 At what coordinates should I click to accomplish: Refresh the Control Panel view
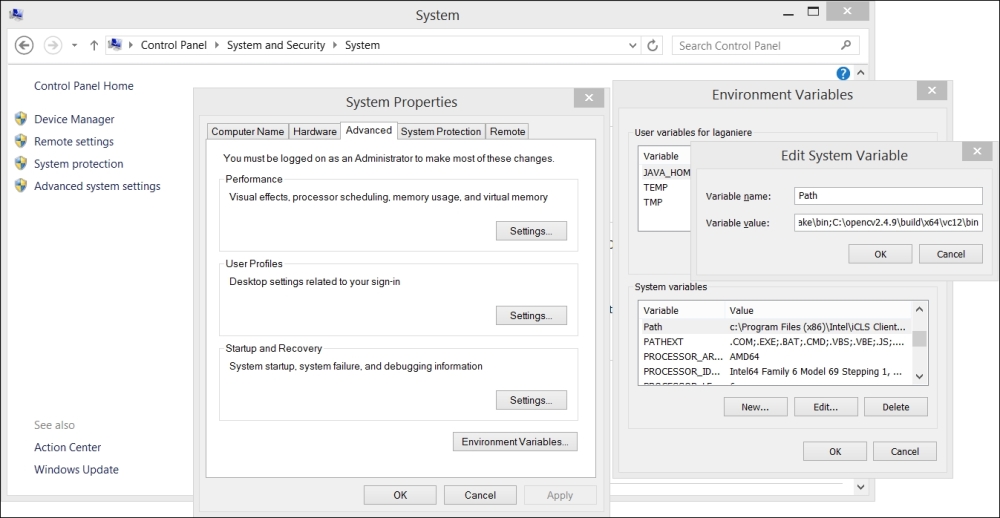(652, 45)
